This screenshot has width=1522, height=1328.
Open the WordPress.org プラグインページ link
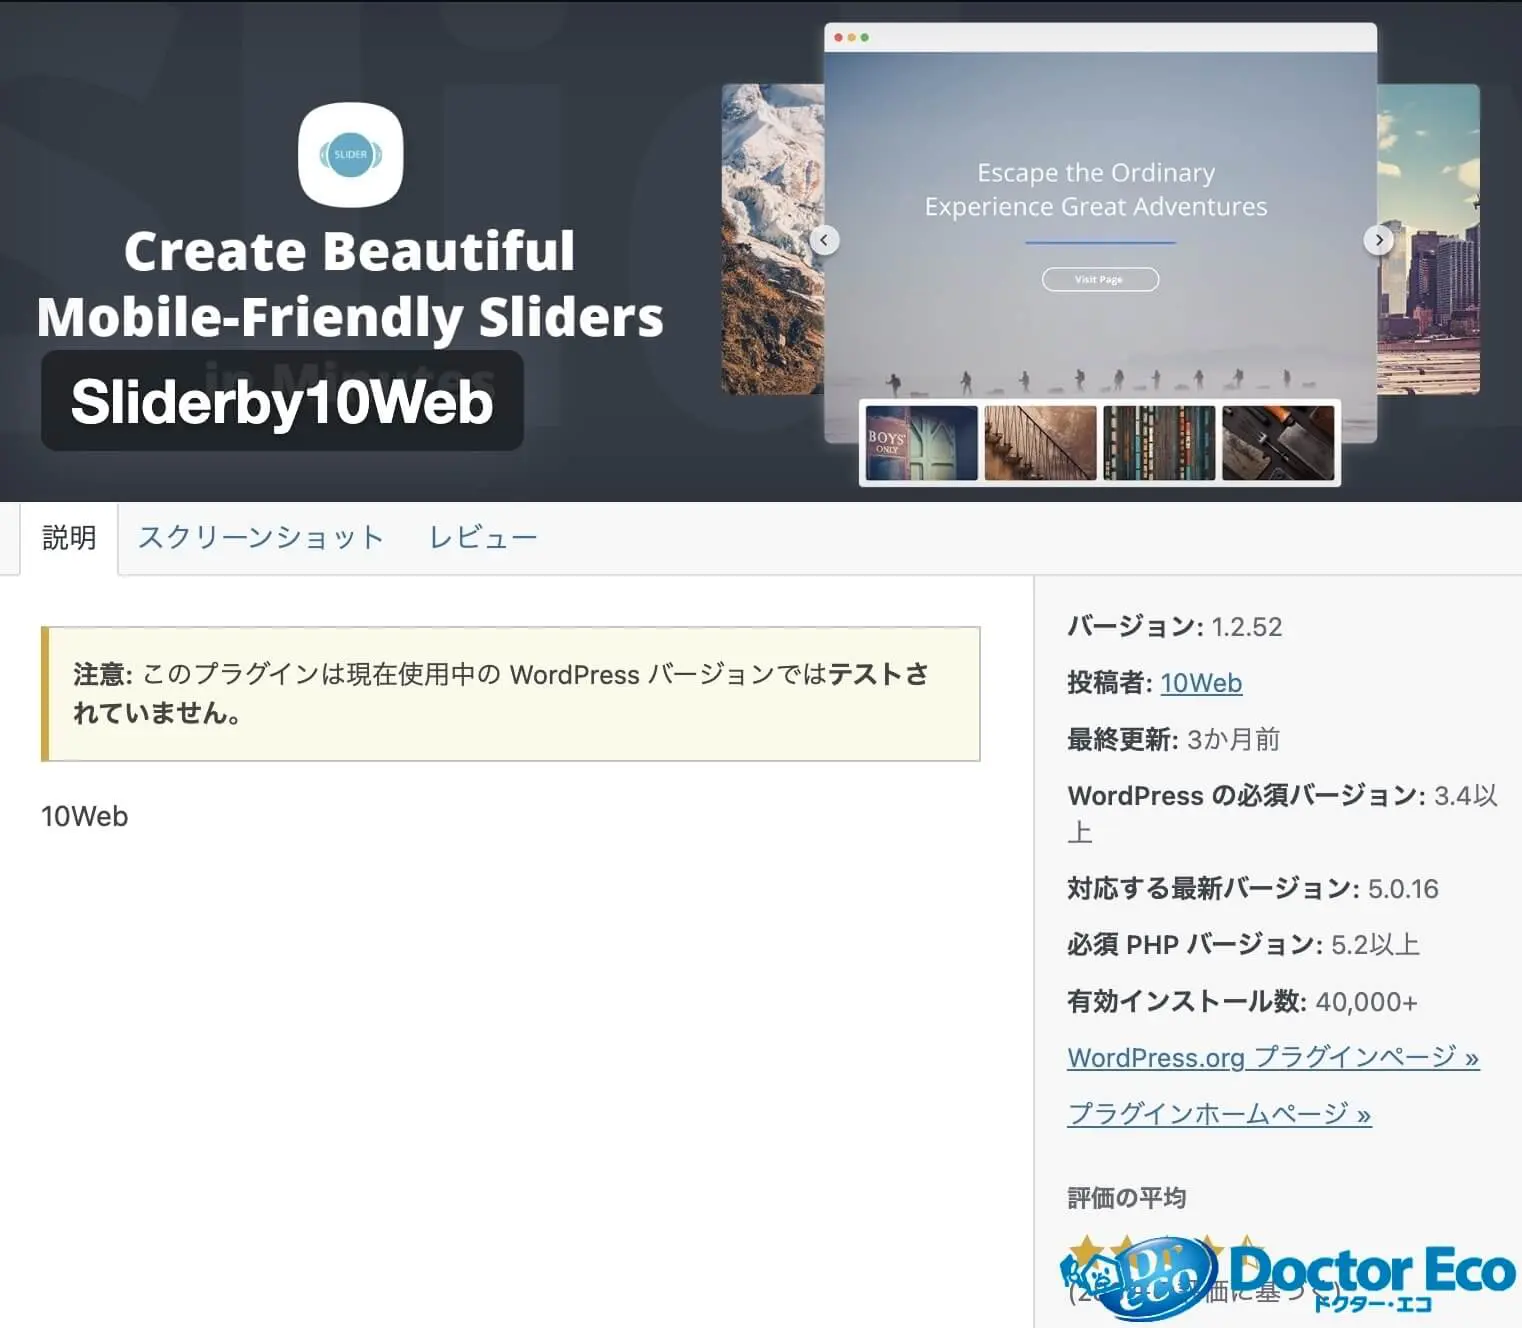[1273, 1057]
